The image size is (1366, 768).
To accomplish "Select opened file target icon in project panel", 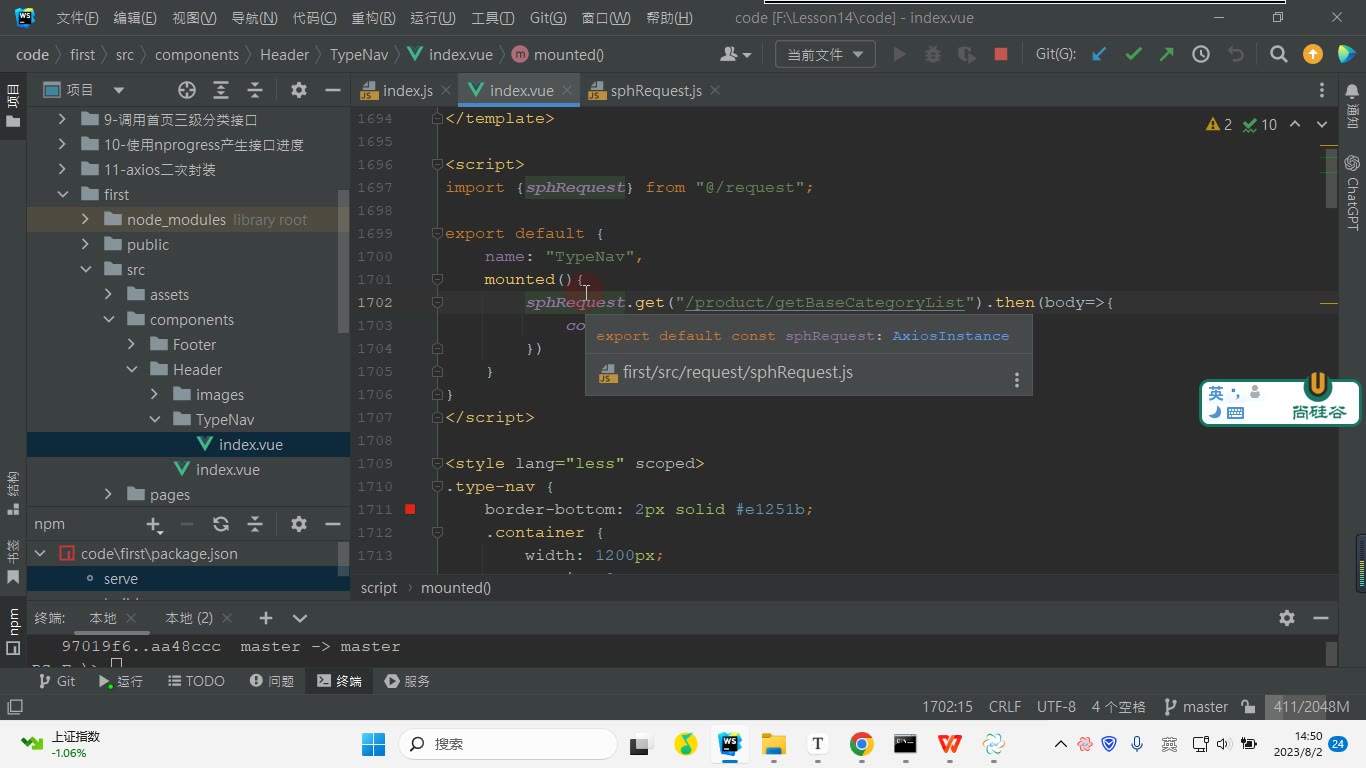I will pos(187,90).
